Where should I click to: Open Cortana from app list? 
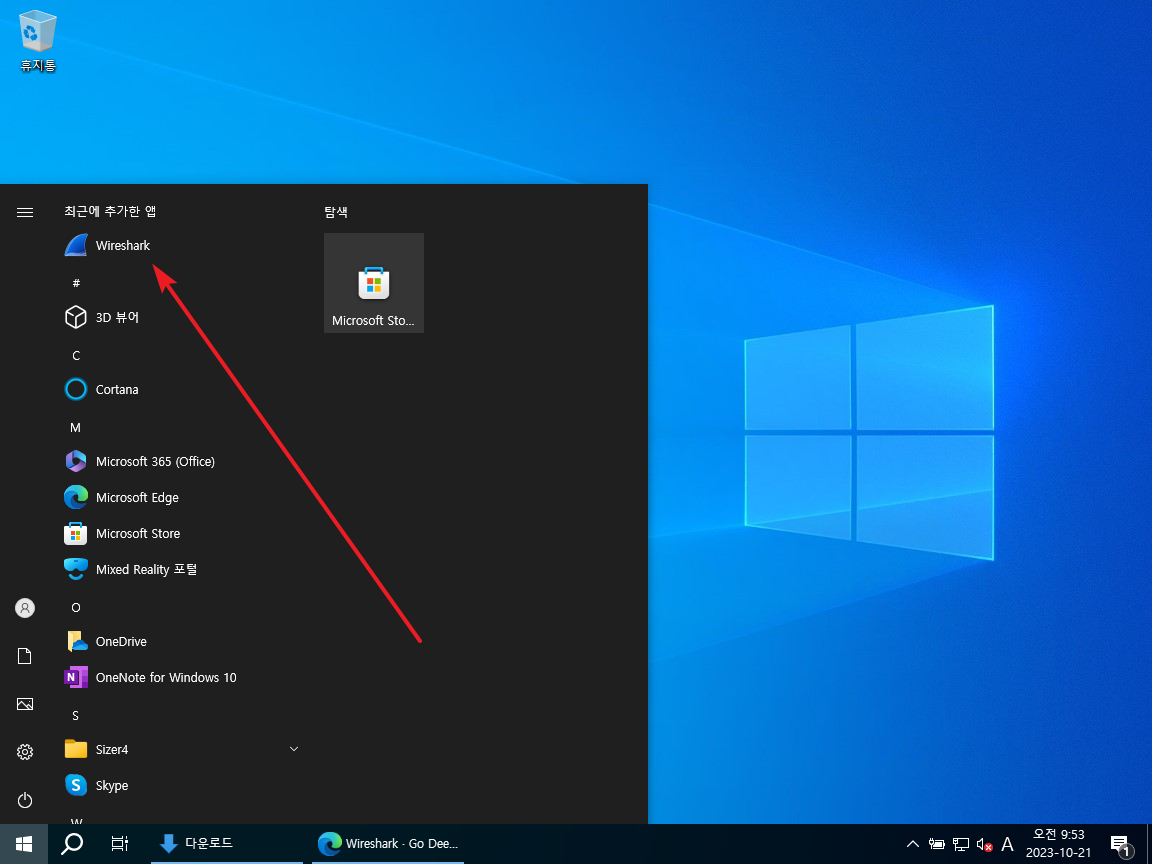point(181,389)
